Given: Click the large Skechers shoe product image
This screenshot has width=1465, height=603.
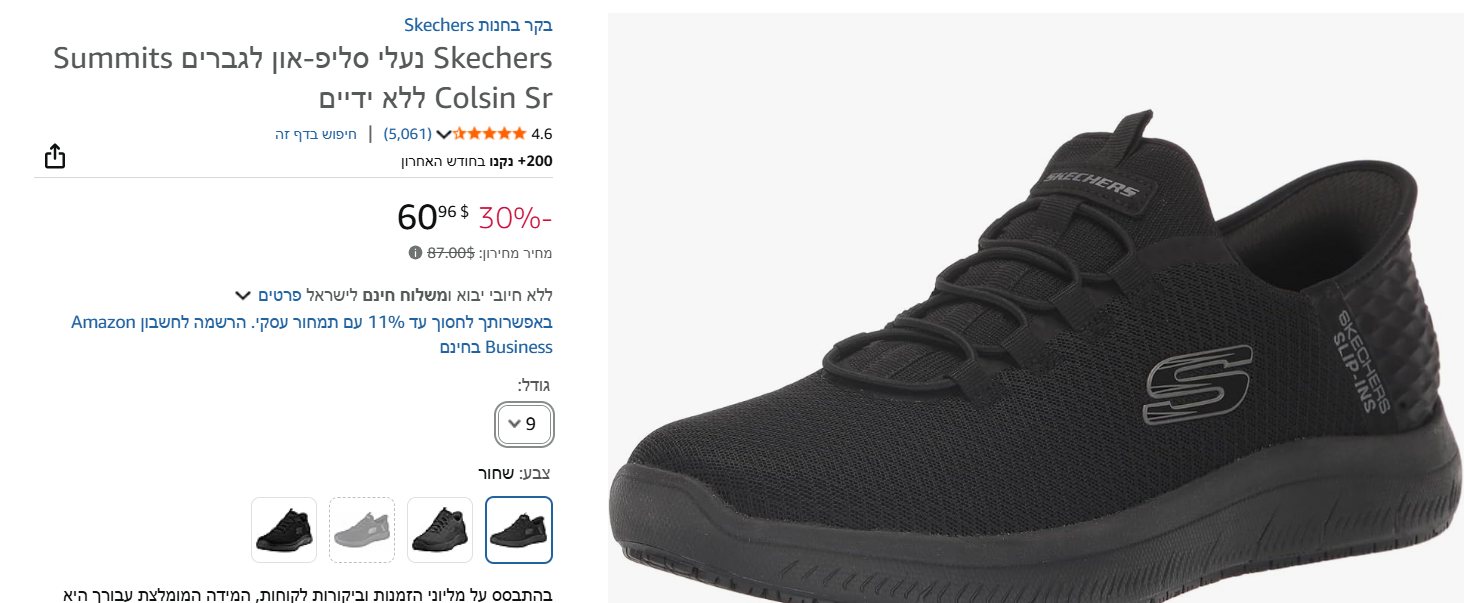Looking at the screenshot, I should click(x=1035, y=330).
